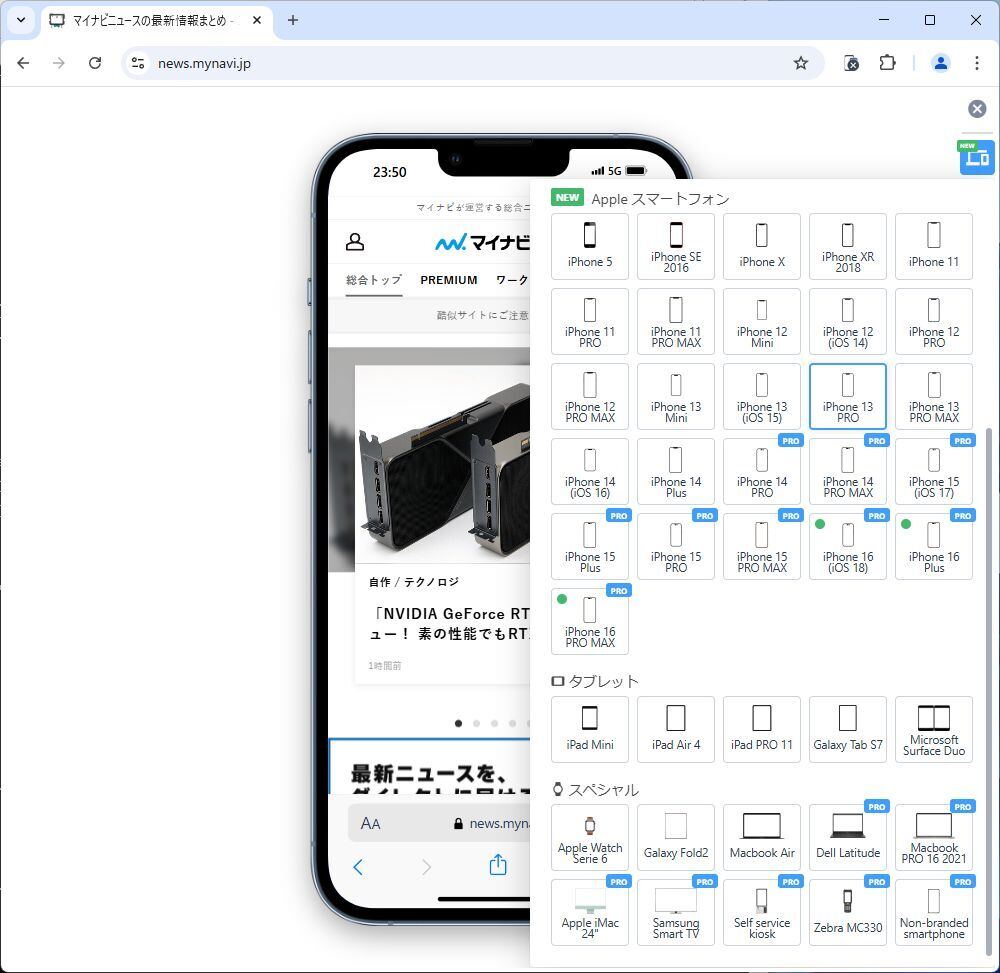Tap the Safari share icon in simulator
The image size is (1000, 973).
click(x=497, y=865)
